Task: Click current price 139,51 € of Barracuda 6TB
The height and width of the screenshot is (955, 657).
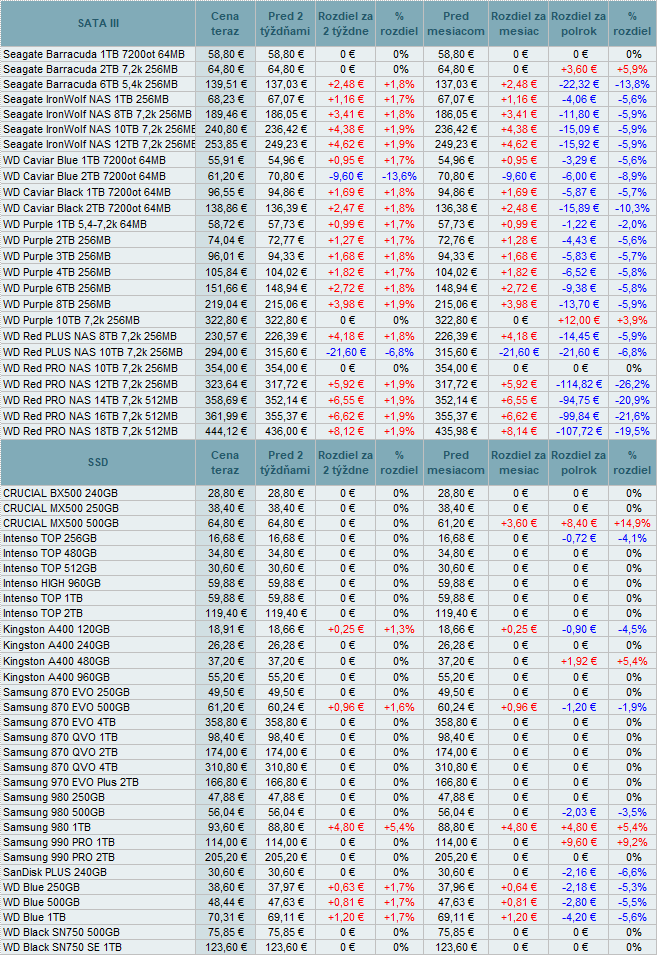Action: (x=225, y=84)
